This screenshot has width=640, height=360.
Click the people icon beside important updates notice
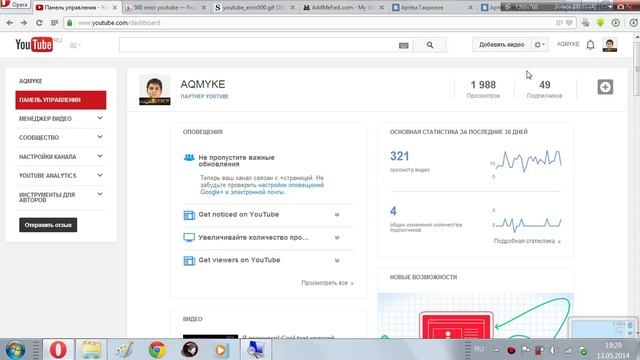[x=189, y=158]
